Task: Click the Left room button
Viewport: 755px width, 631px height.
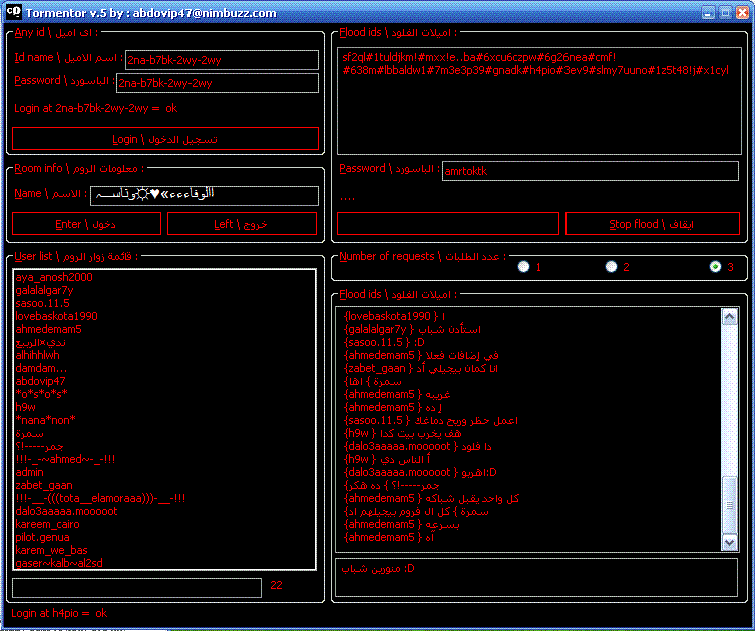Action: pyautogui.click(x=242, y=223)
